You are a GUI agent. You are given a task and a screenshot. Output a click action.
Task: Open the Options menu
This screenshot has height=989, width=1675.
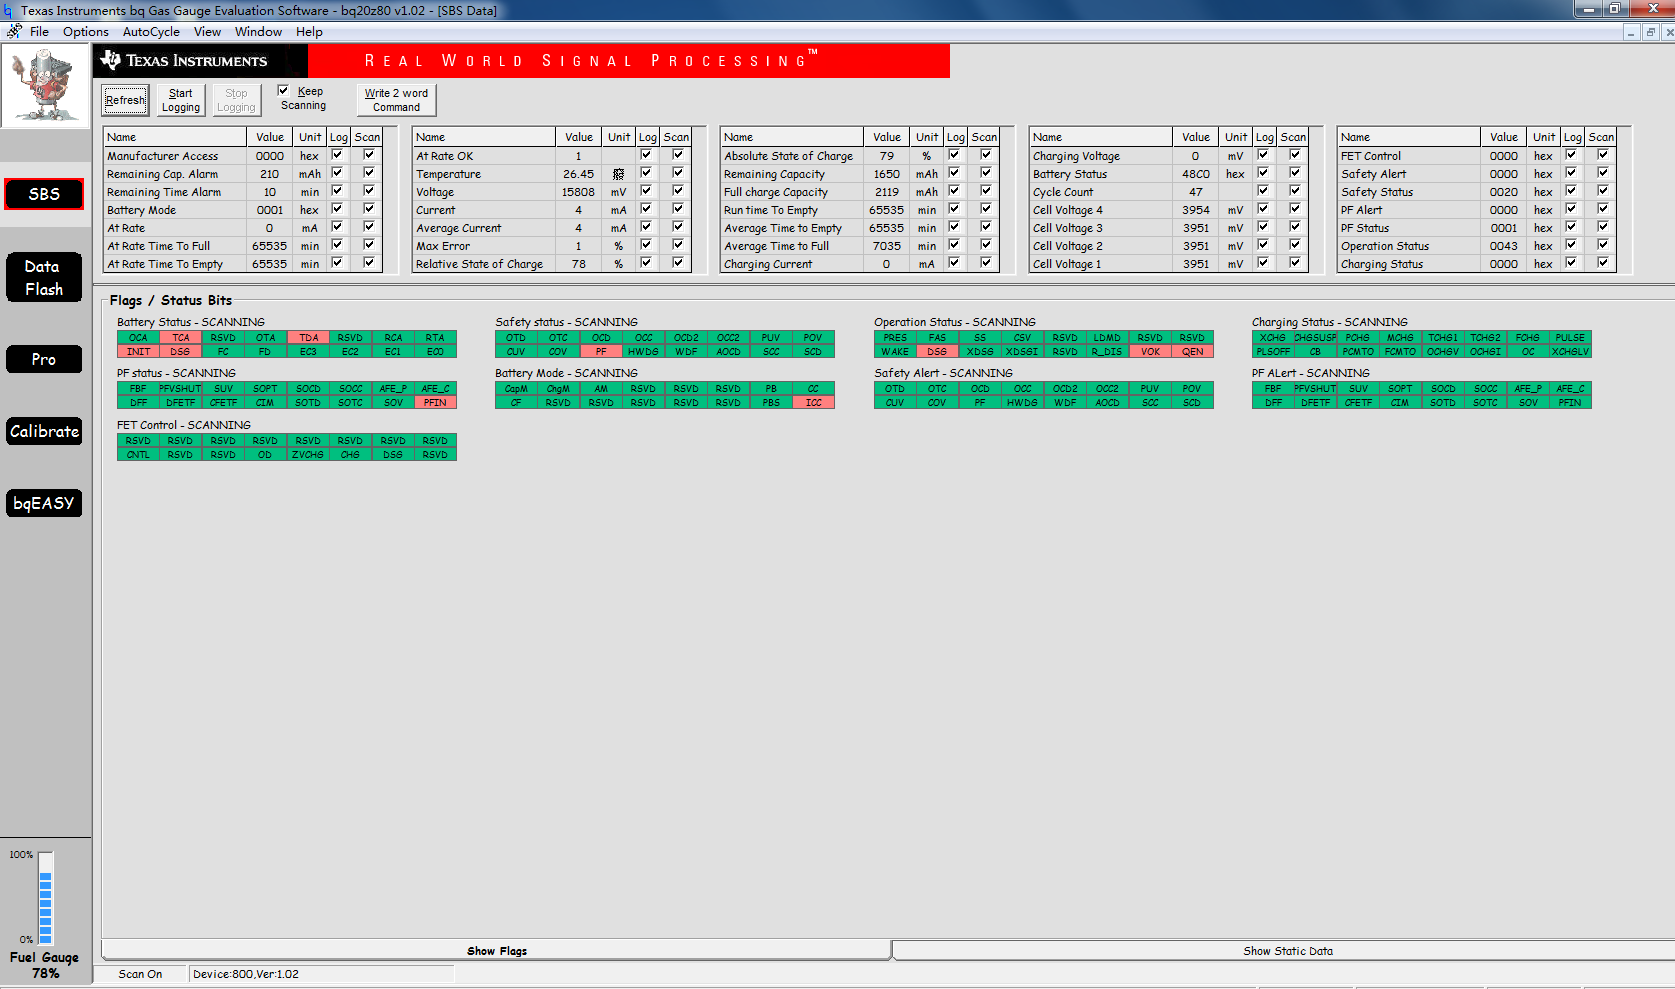click(x=86, y=32)
